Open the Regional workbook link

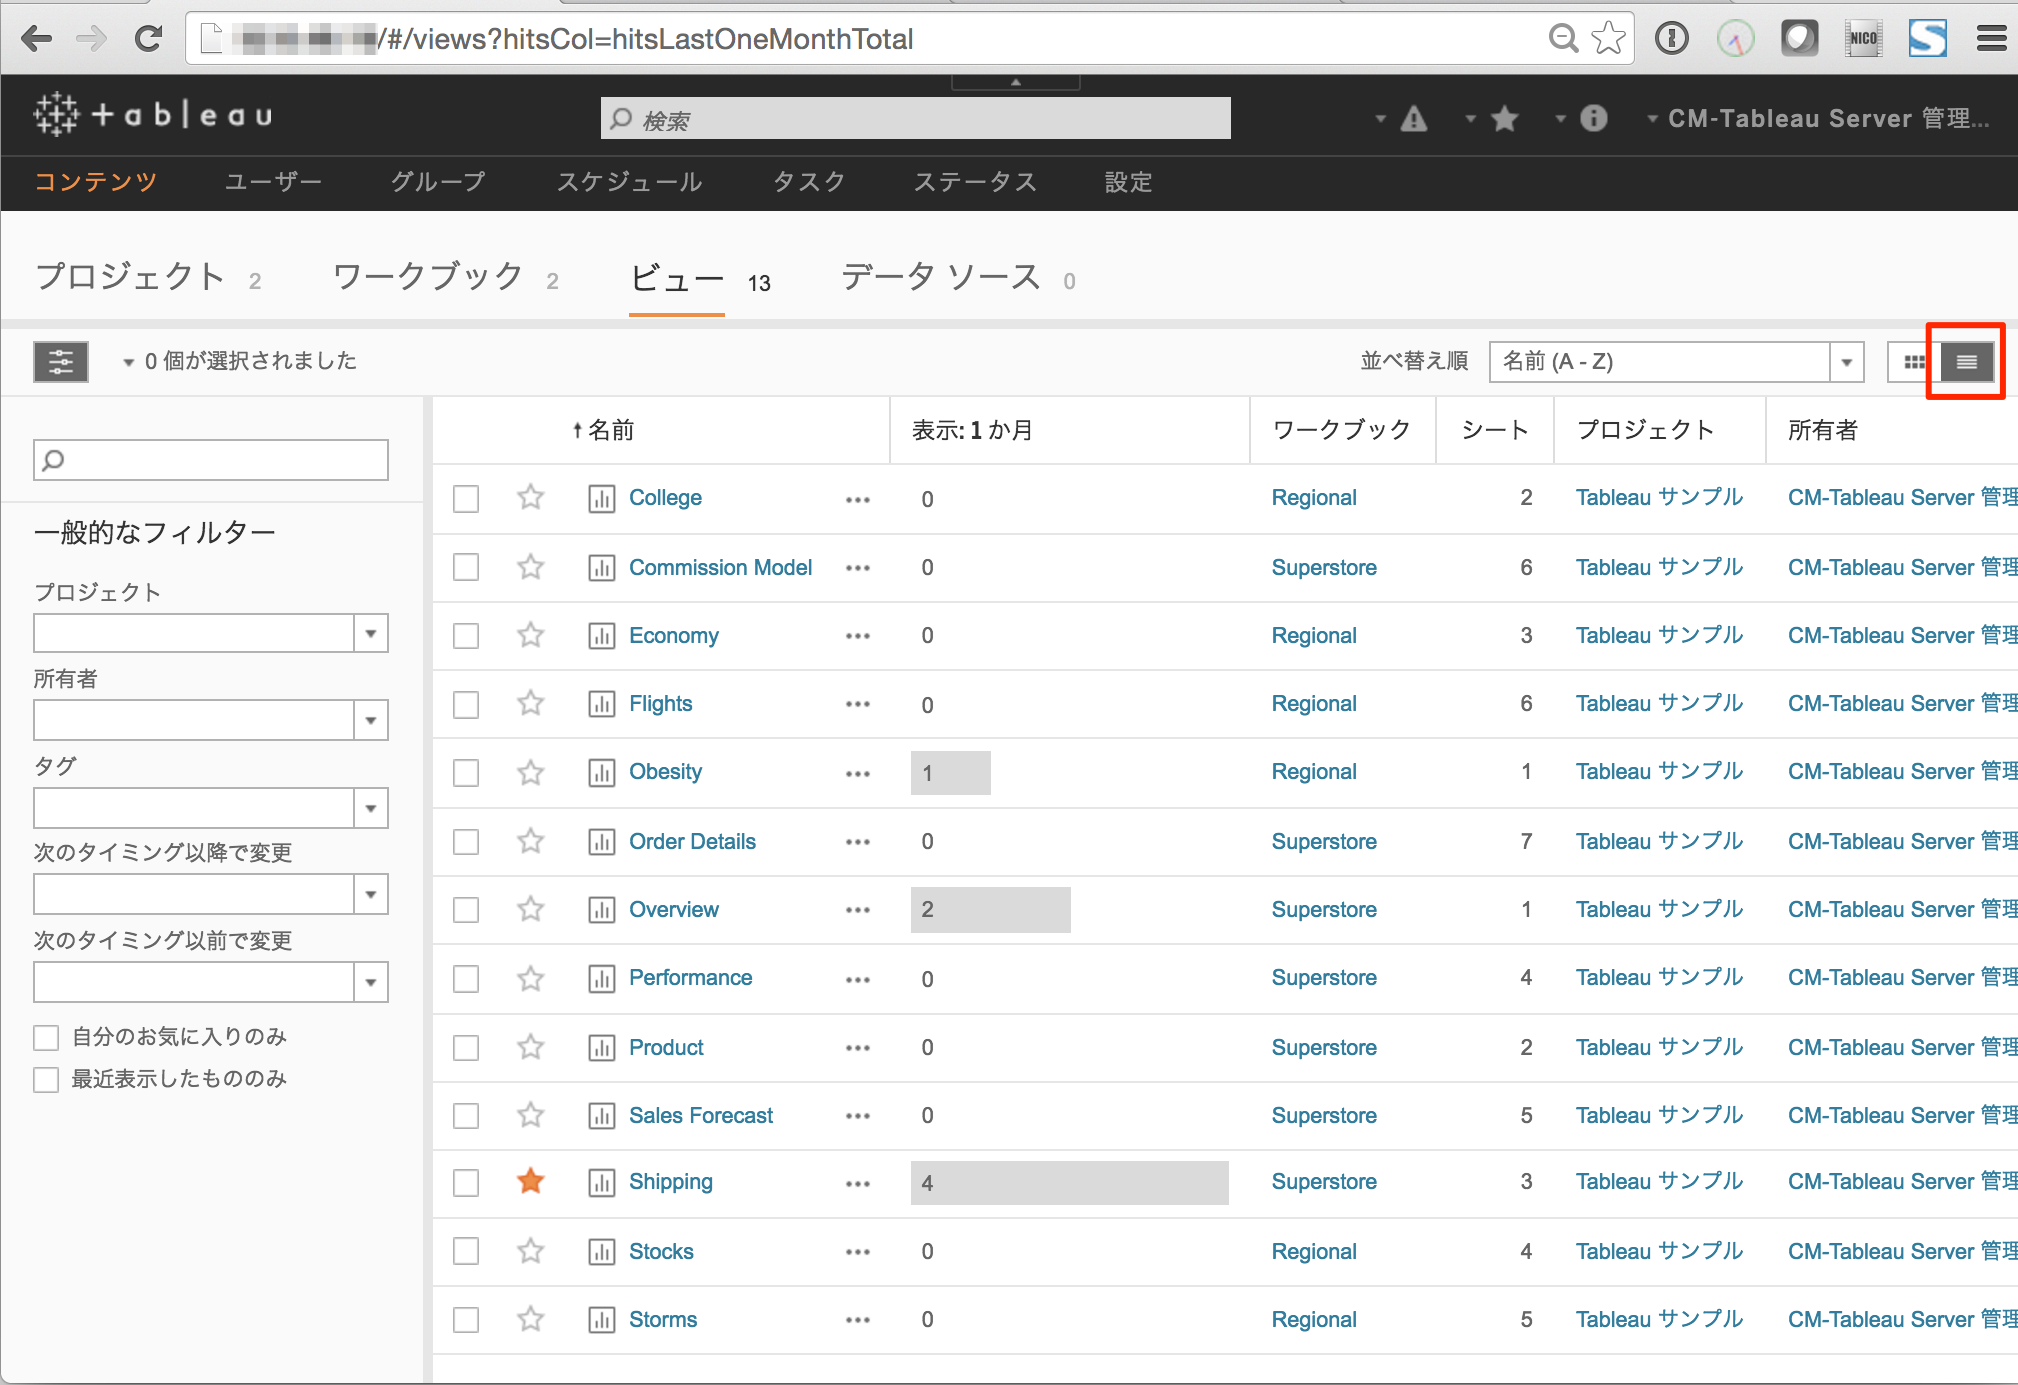tap(1313, 497)
